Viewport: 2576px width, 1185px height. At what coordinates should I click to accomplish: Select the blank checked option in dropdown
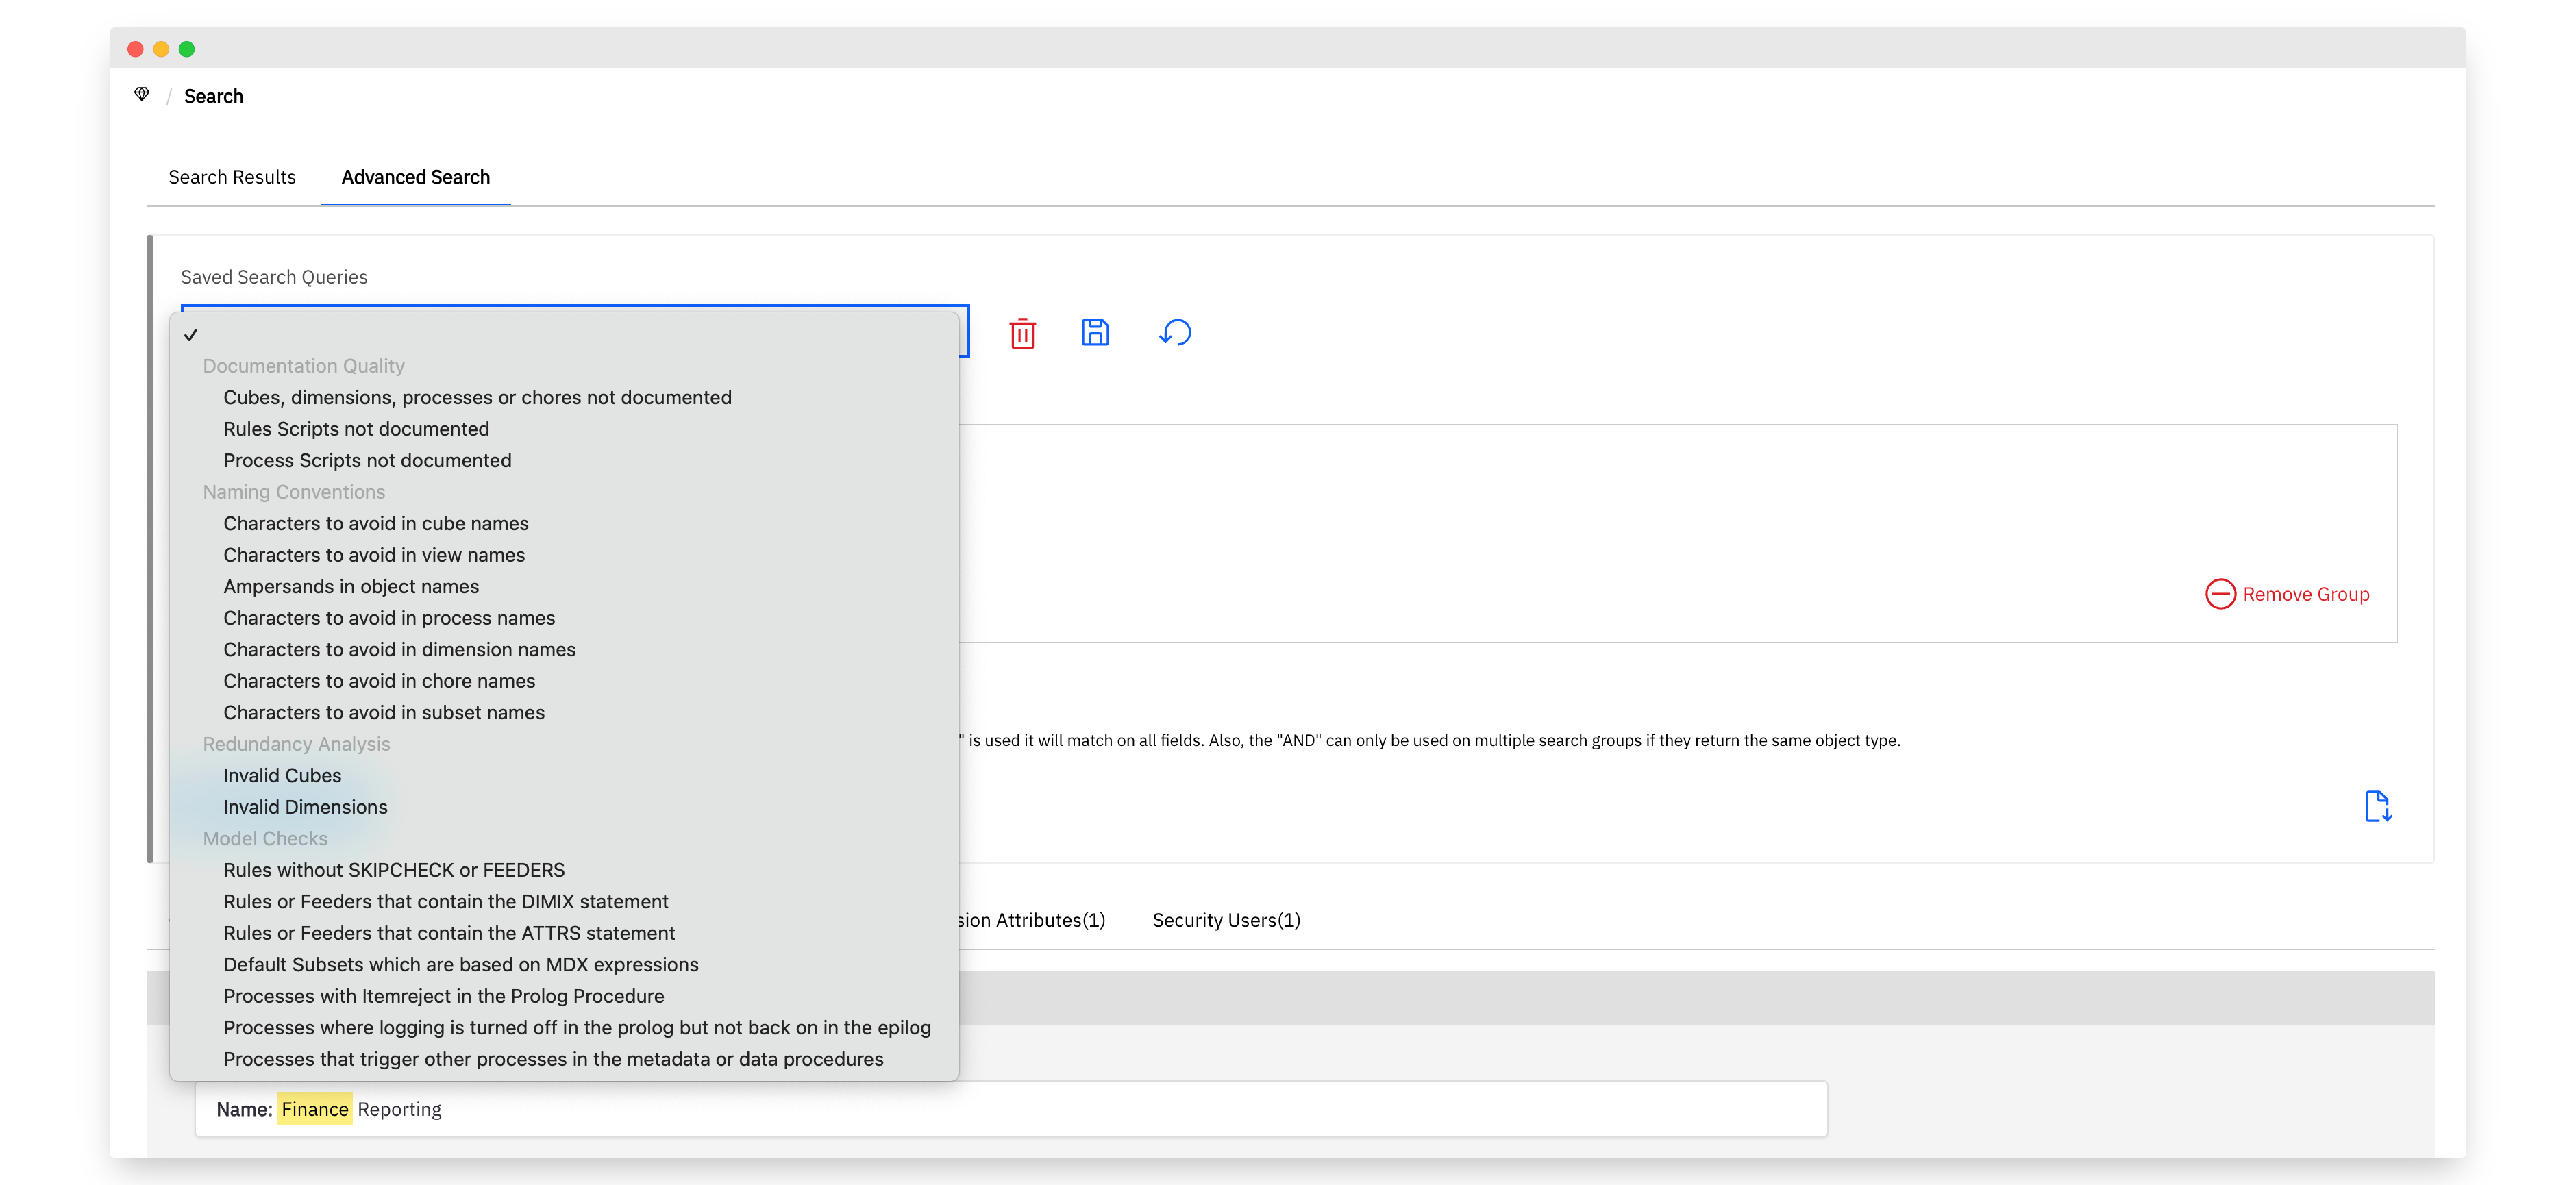pyautogui.click(x=564, y=335)
